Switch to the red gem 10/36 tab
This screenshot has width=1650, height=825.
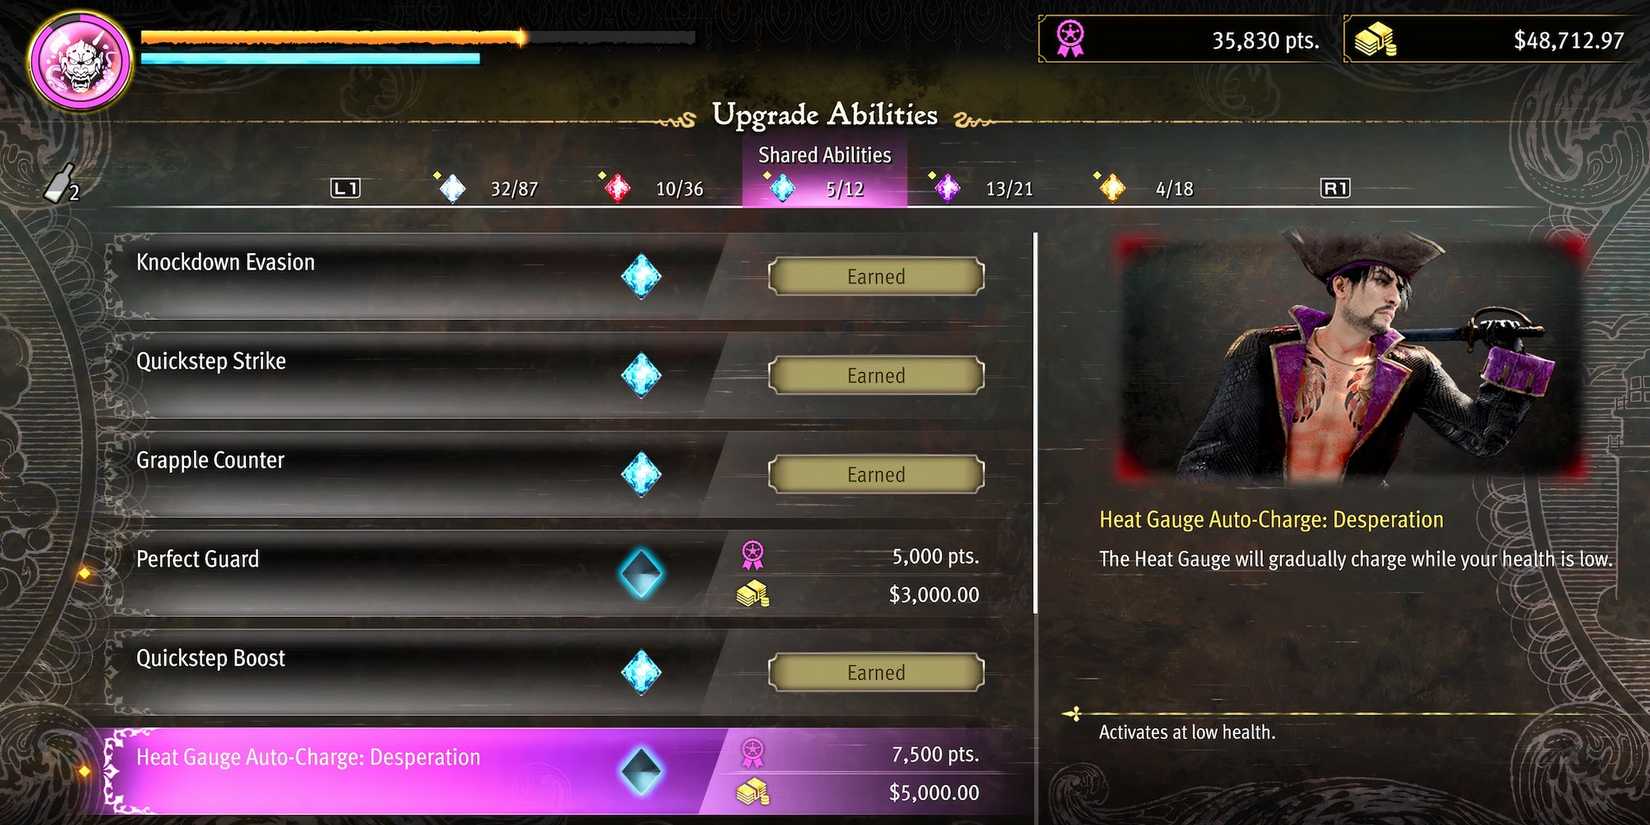pyautogui.click(x=652, y=187)
